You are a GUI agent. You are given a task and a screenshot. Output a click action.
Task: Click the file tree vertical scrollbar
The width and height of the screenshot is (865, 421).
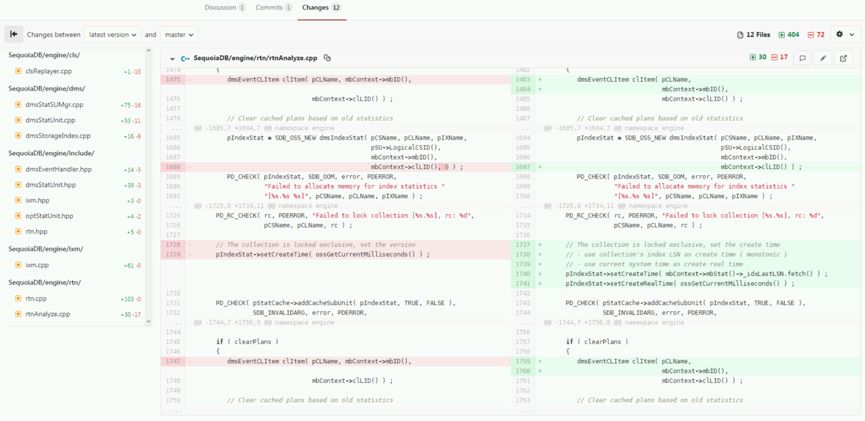click(148, 186)
